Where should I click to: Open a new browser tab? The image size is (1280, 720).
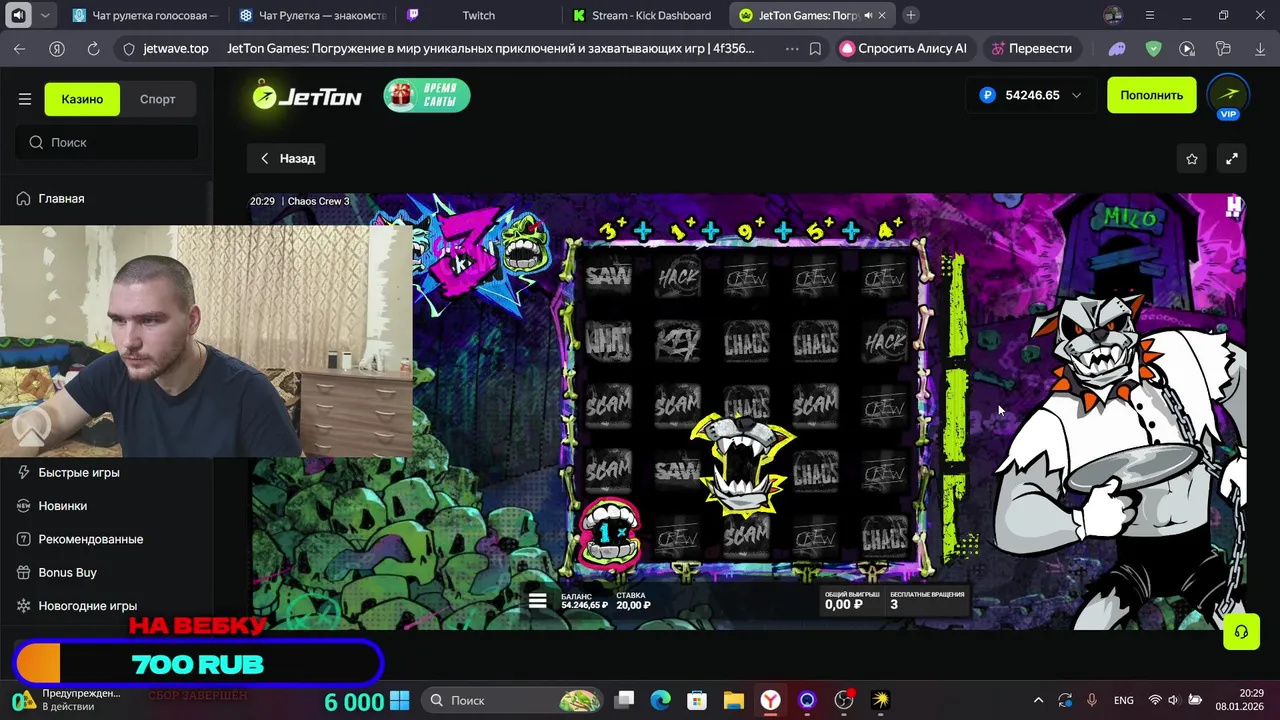tap(911, 15)
